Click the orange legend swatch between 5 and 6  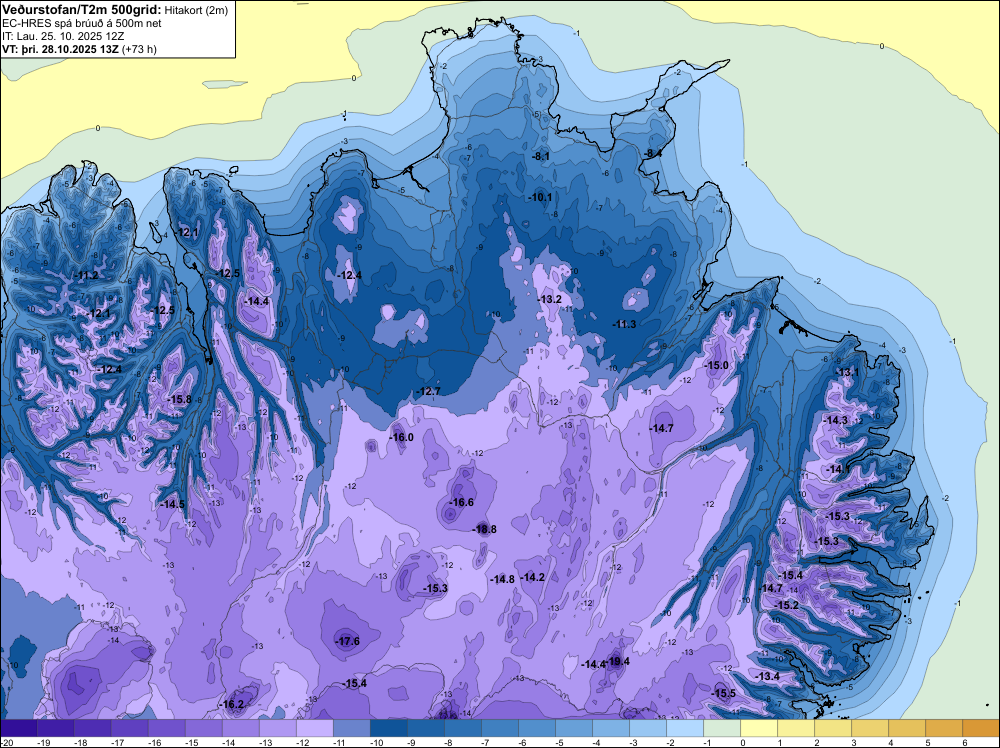pyautogui.click(x=944, y=727)
